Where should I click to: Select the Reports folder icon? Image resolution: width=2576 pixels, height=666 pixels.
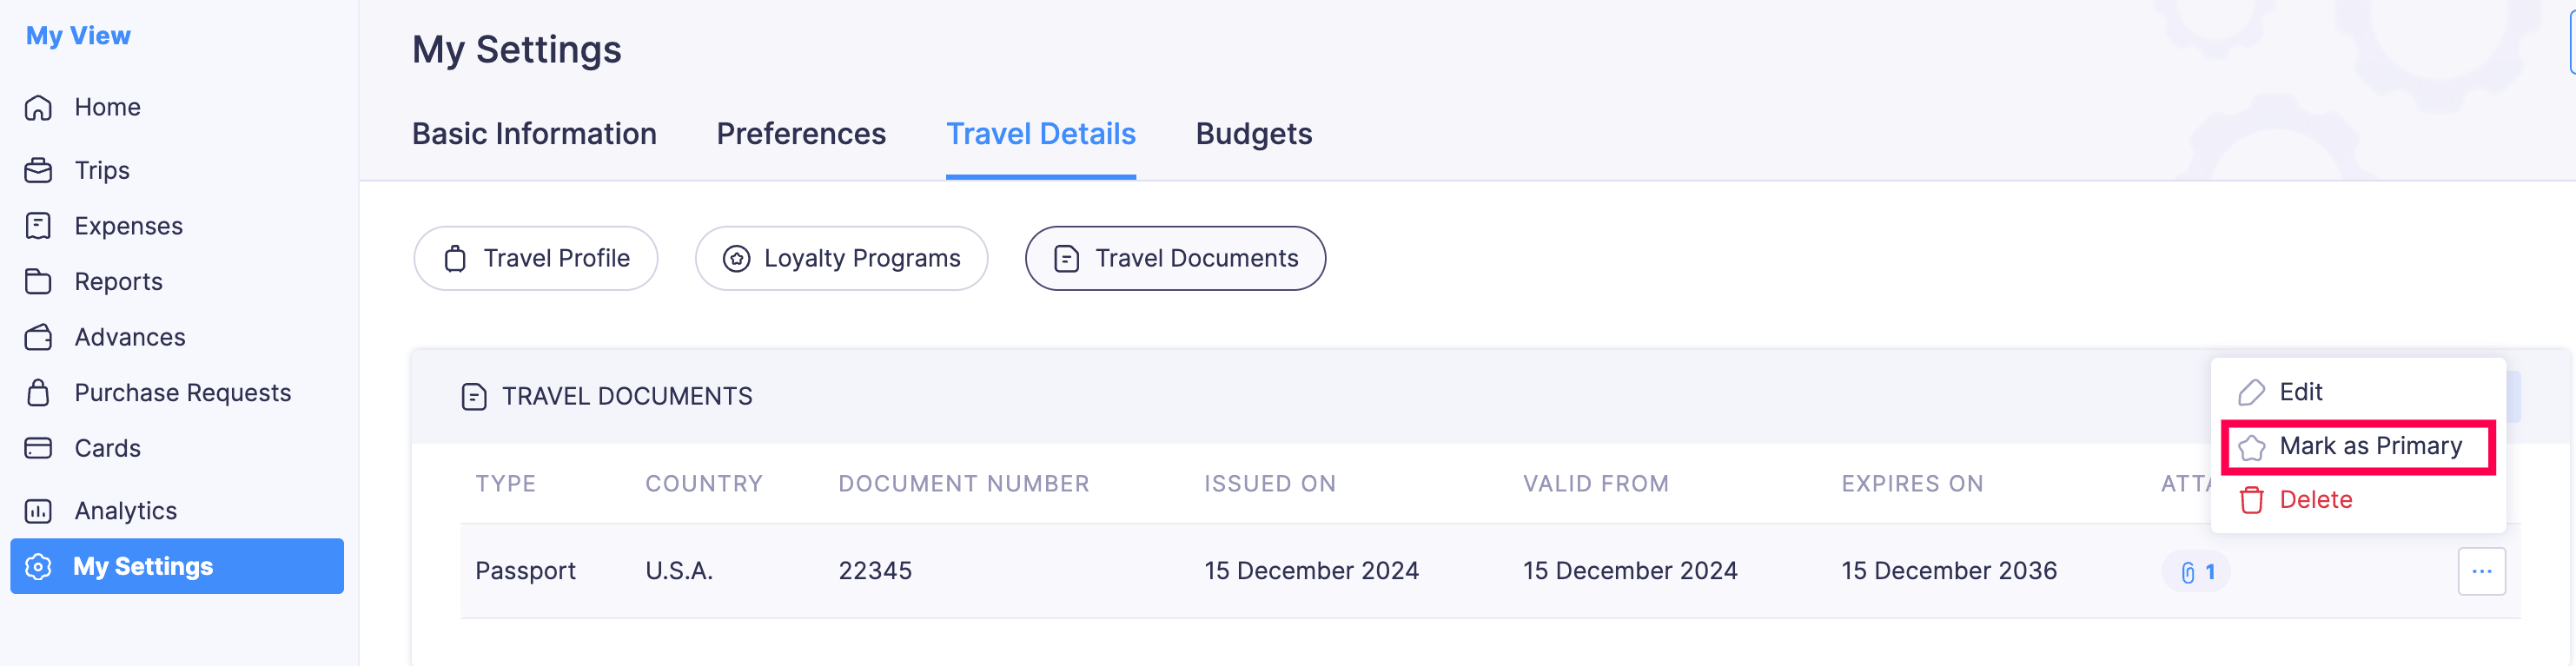[38, 281]
